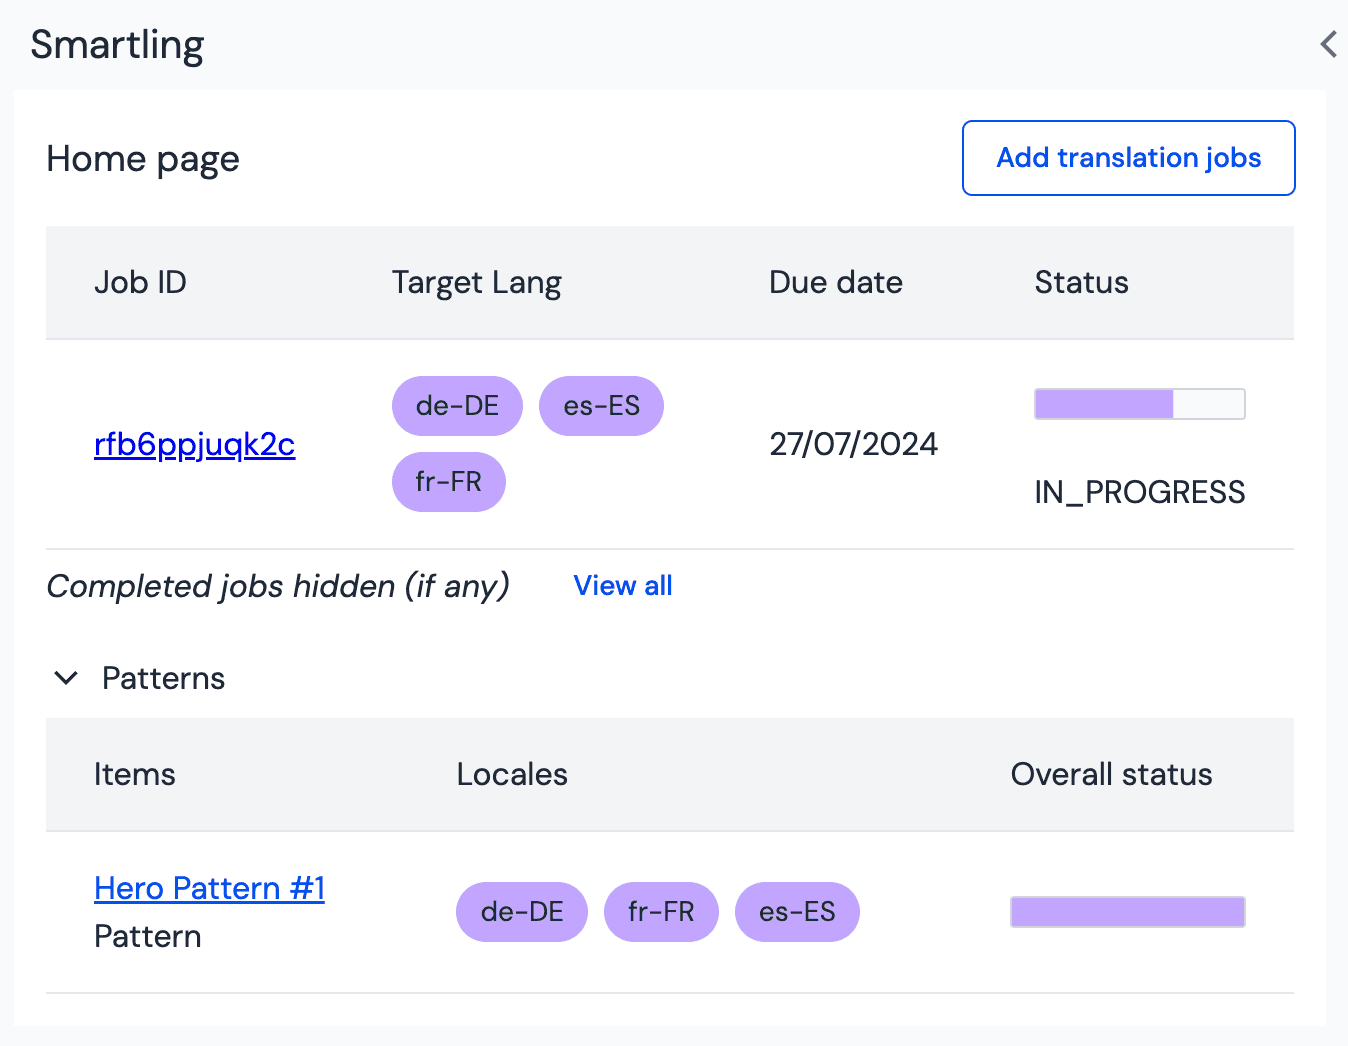Click the Home page heading
1348x1046 pixels.
143,160
